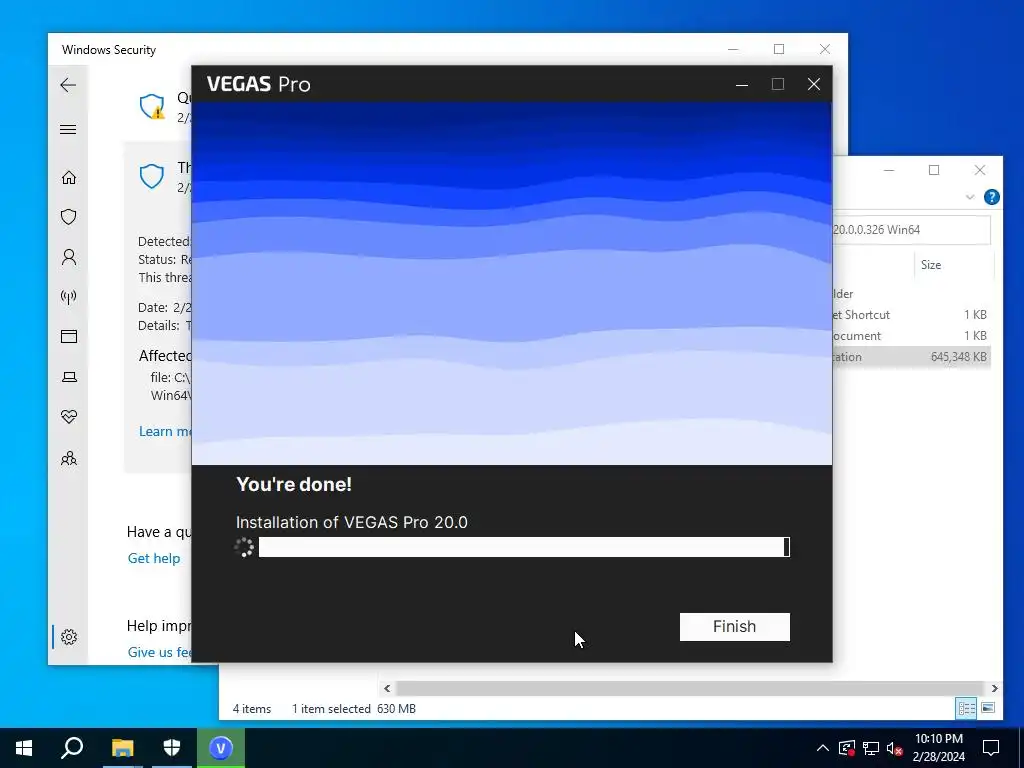The width and height of the screenshot is (1024, 768).
Task: Expand the File Explorer ribbon chevron
Action: [970, 197]
